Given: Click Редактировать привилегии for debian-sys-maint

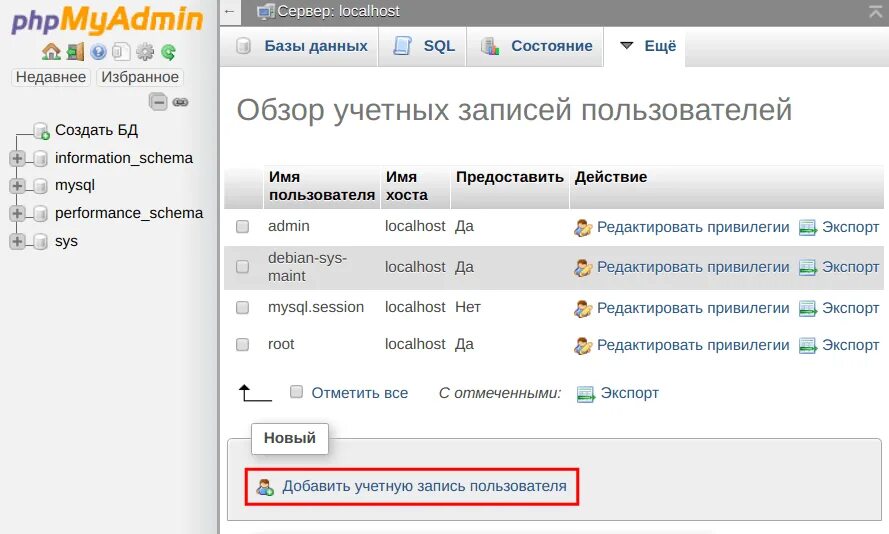Looking at the screenshot, I should 693,267.
